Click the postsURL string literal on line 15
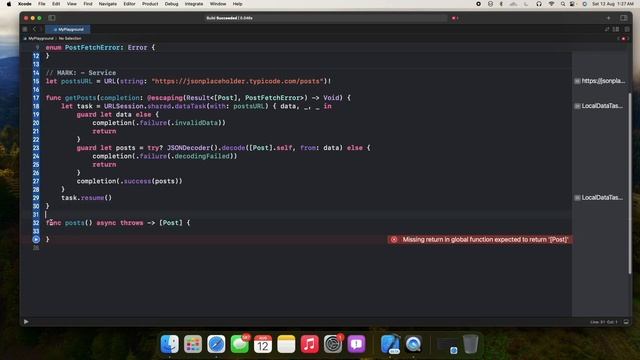The height and width of the screenshot is (360, 640). coord(238,81)
